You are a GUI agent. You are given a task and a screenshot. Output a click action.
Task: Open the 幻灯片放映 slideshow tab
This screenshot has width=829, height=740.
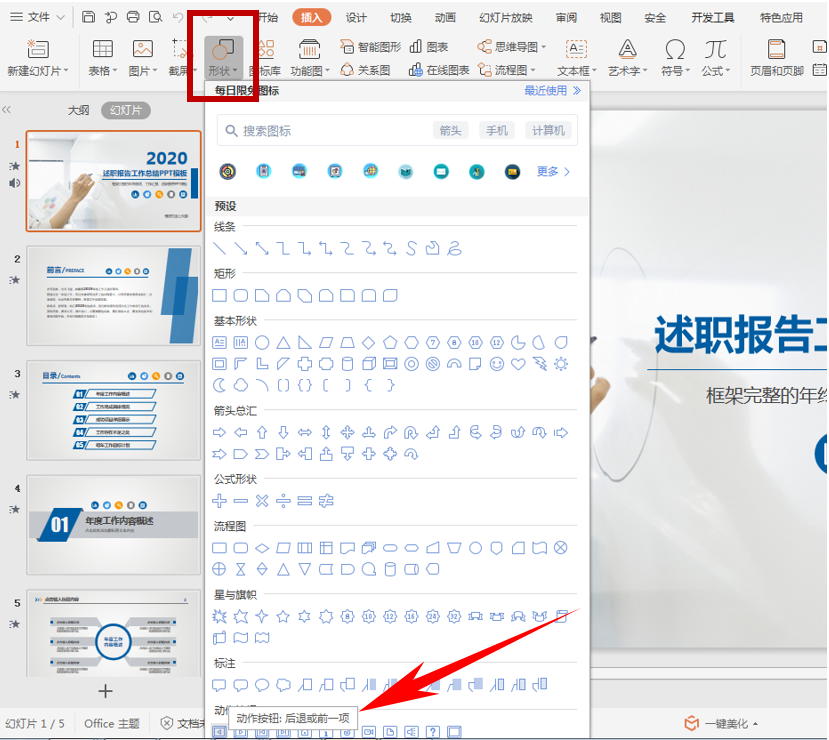506,17
